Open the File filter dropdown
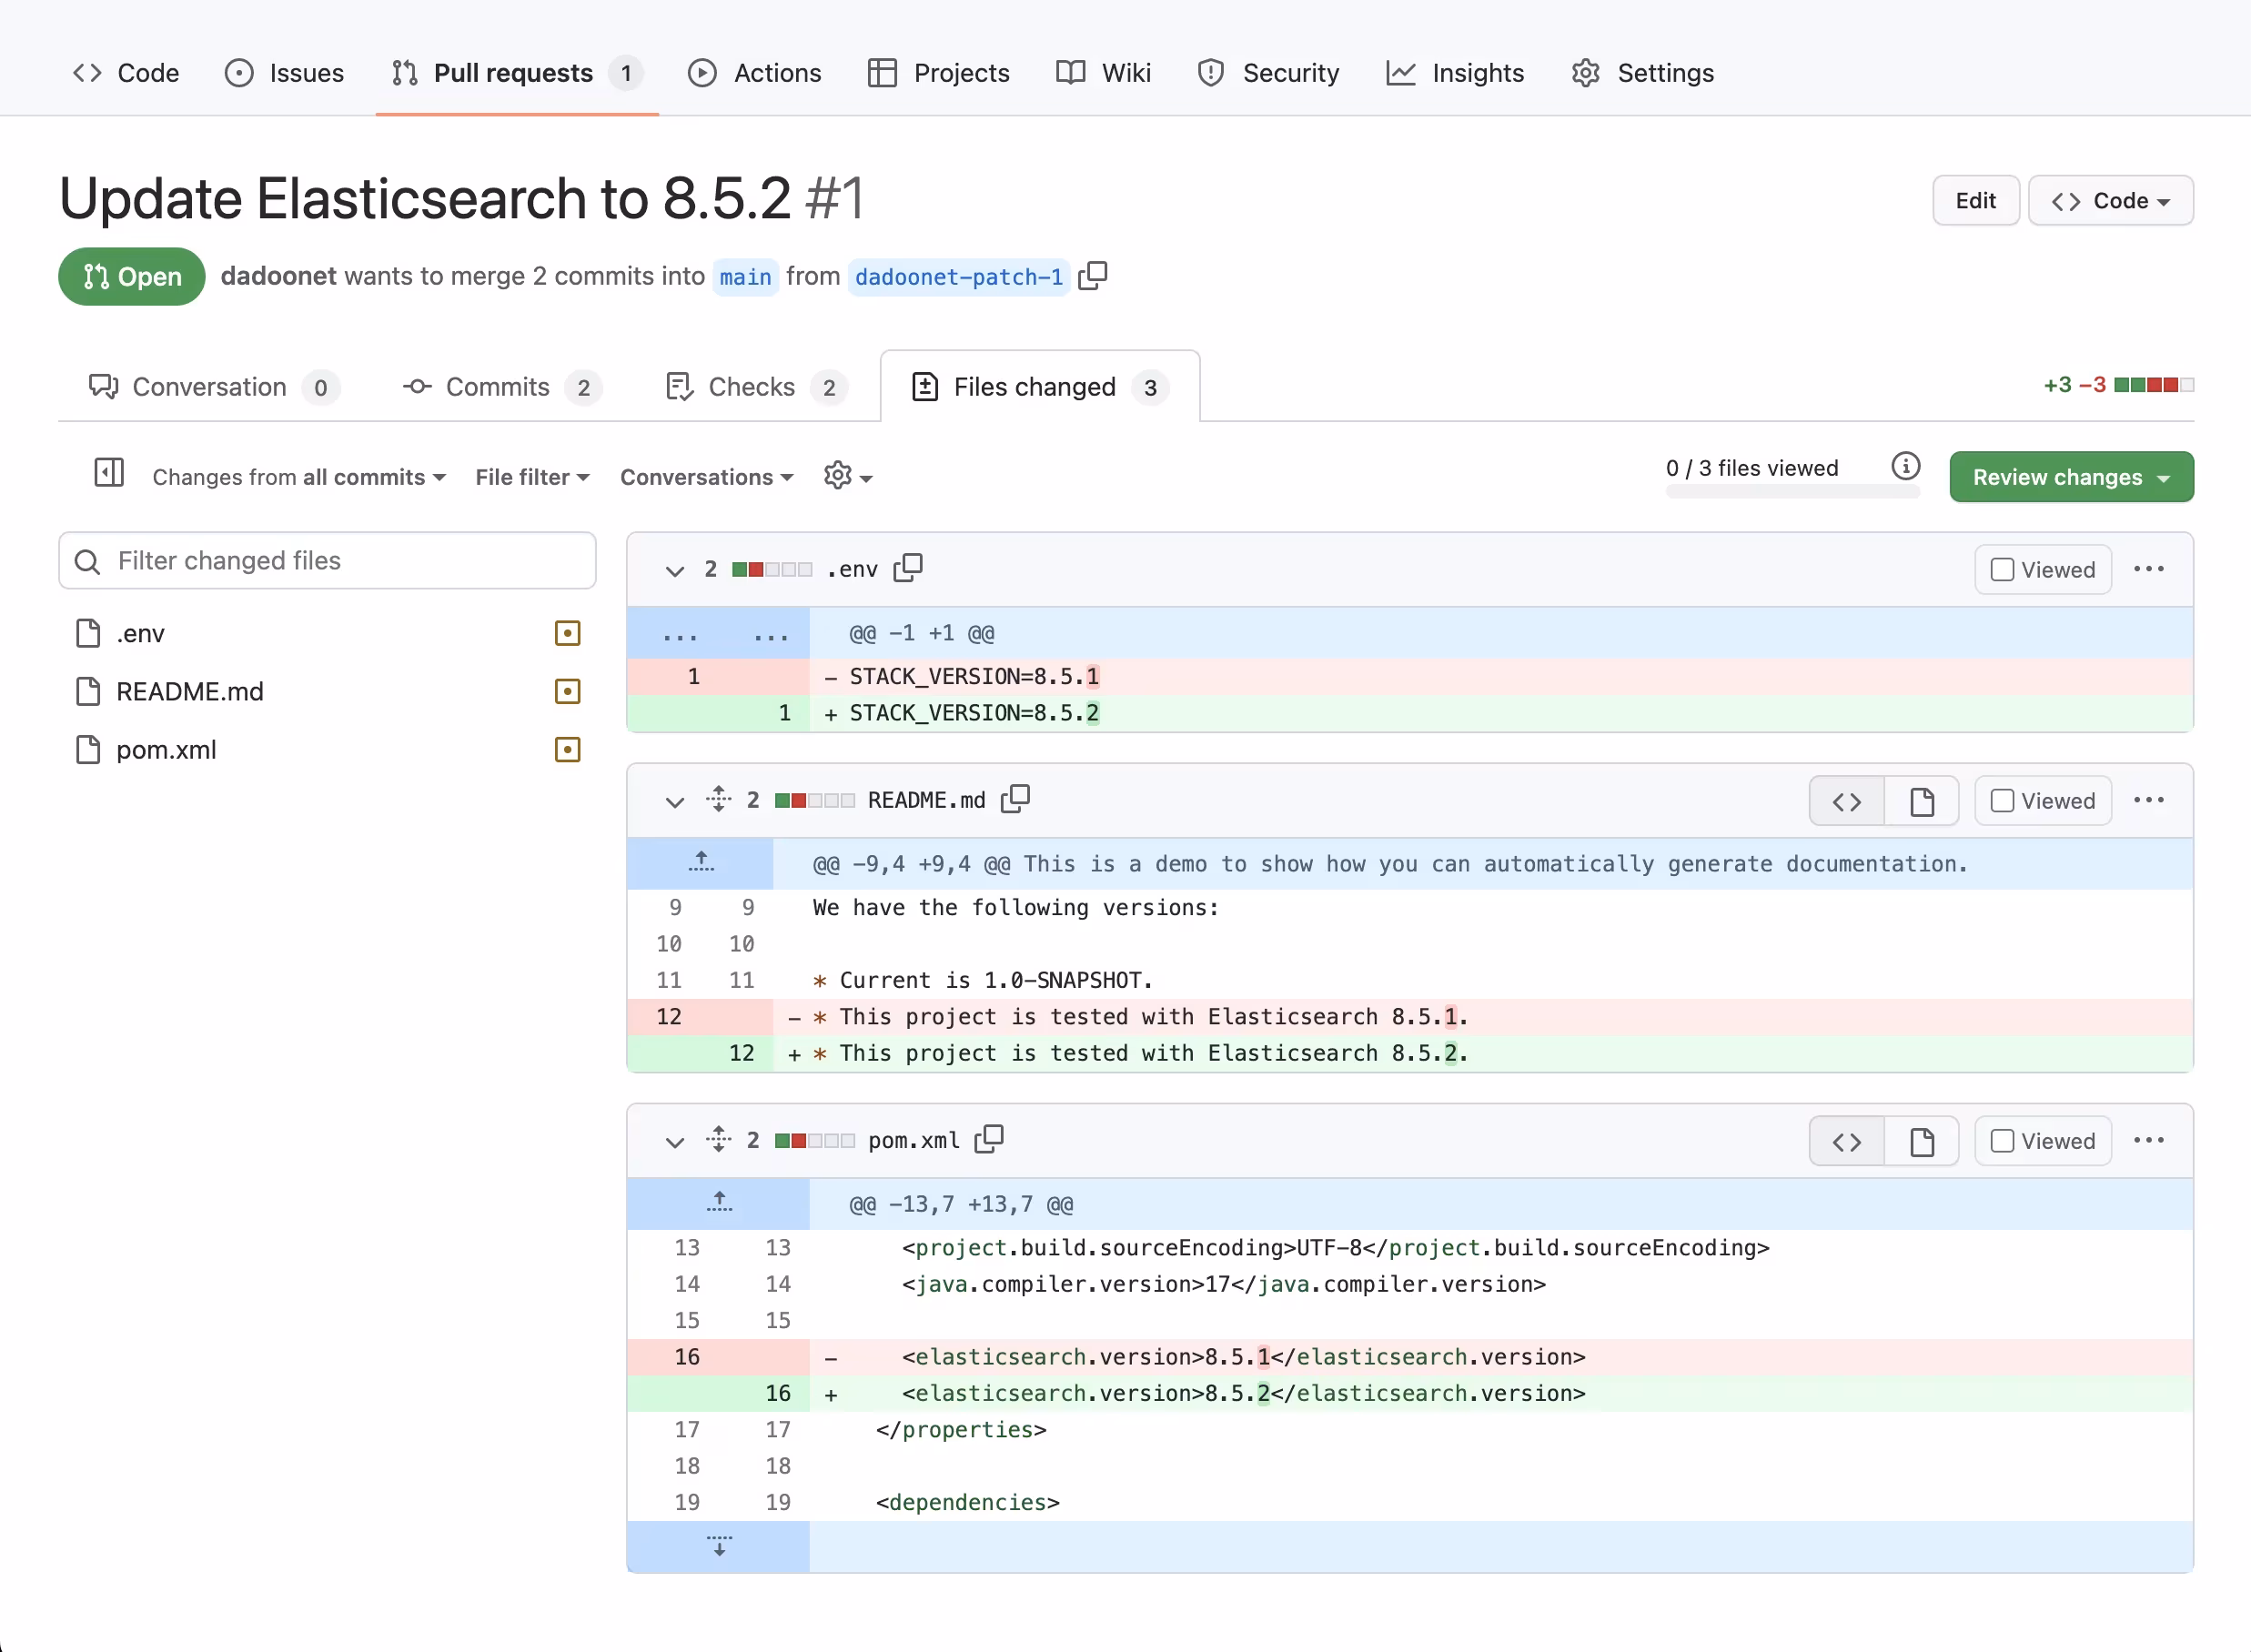Viewport: 2251px width, 1652px height. (532, 477)
